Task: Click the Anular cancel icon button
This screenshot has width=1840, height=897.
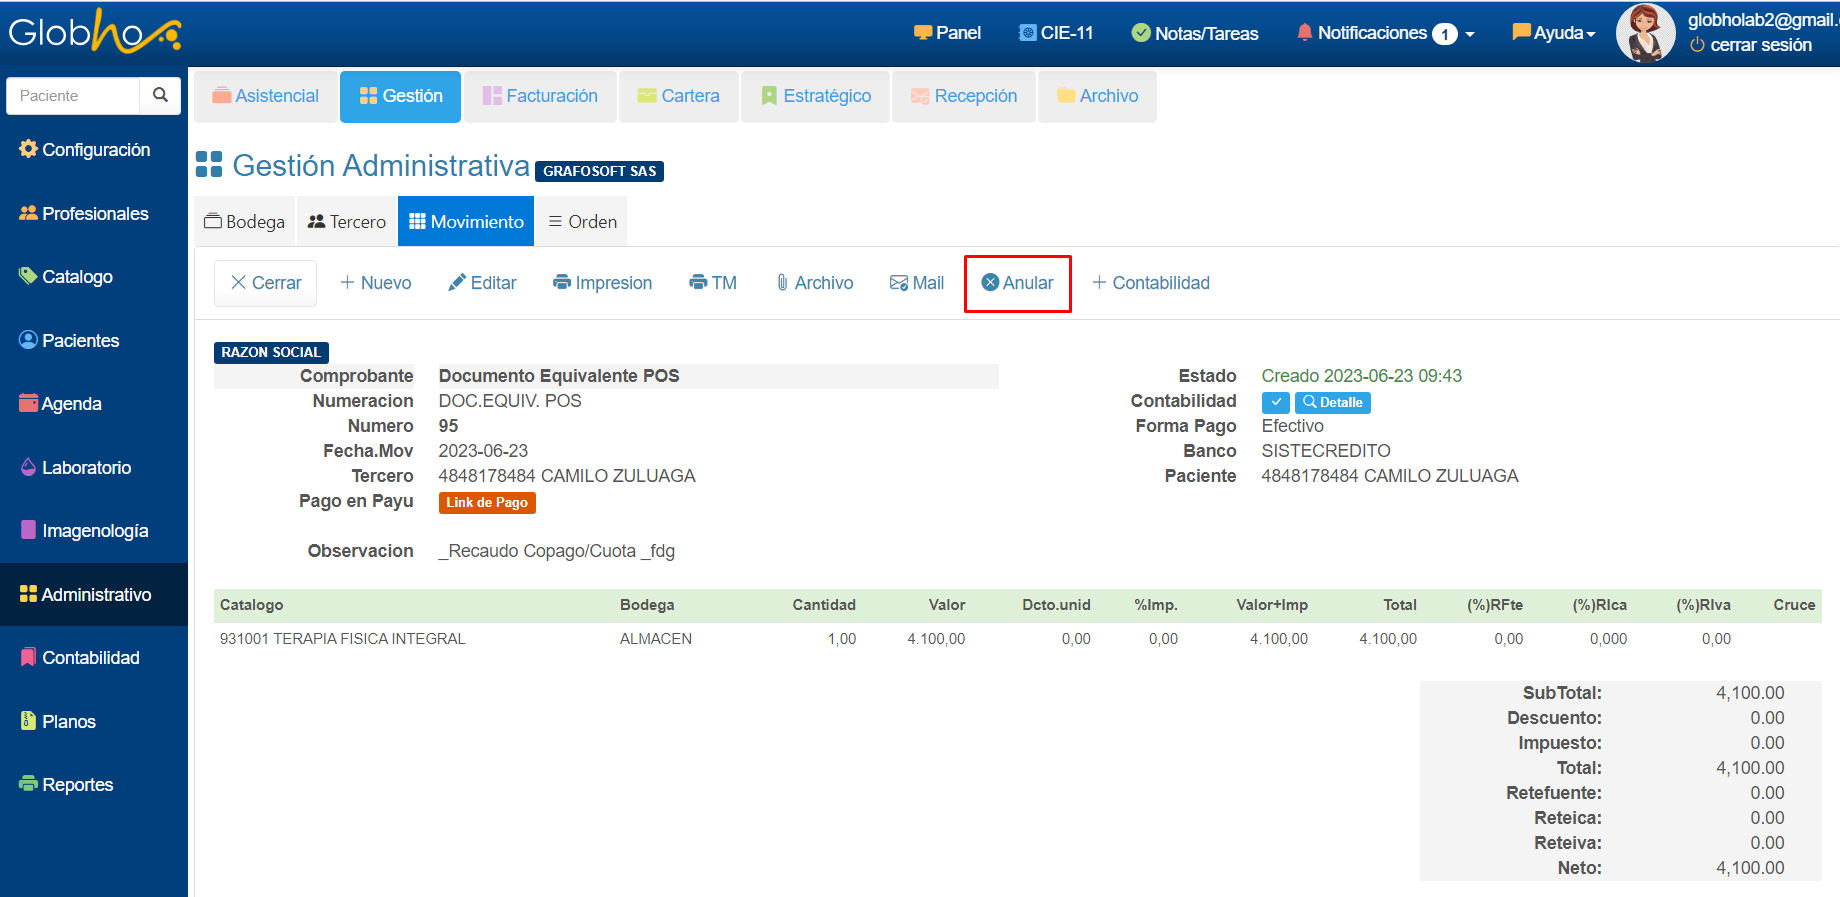Action: pyautogui.click(x=1017, y=283)
